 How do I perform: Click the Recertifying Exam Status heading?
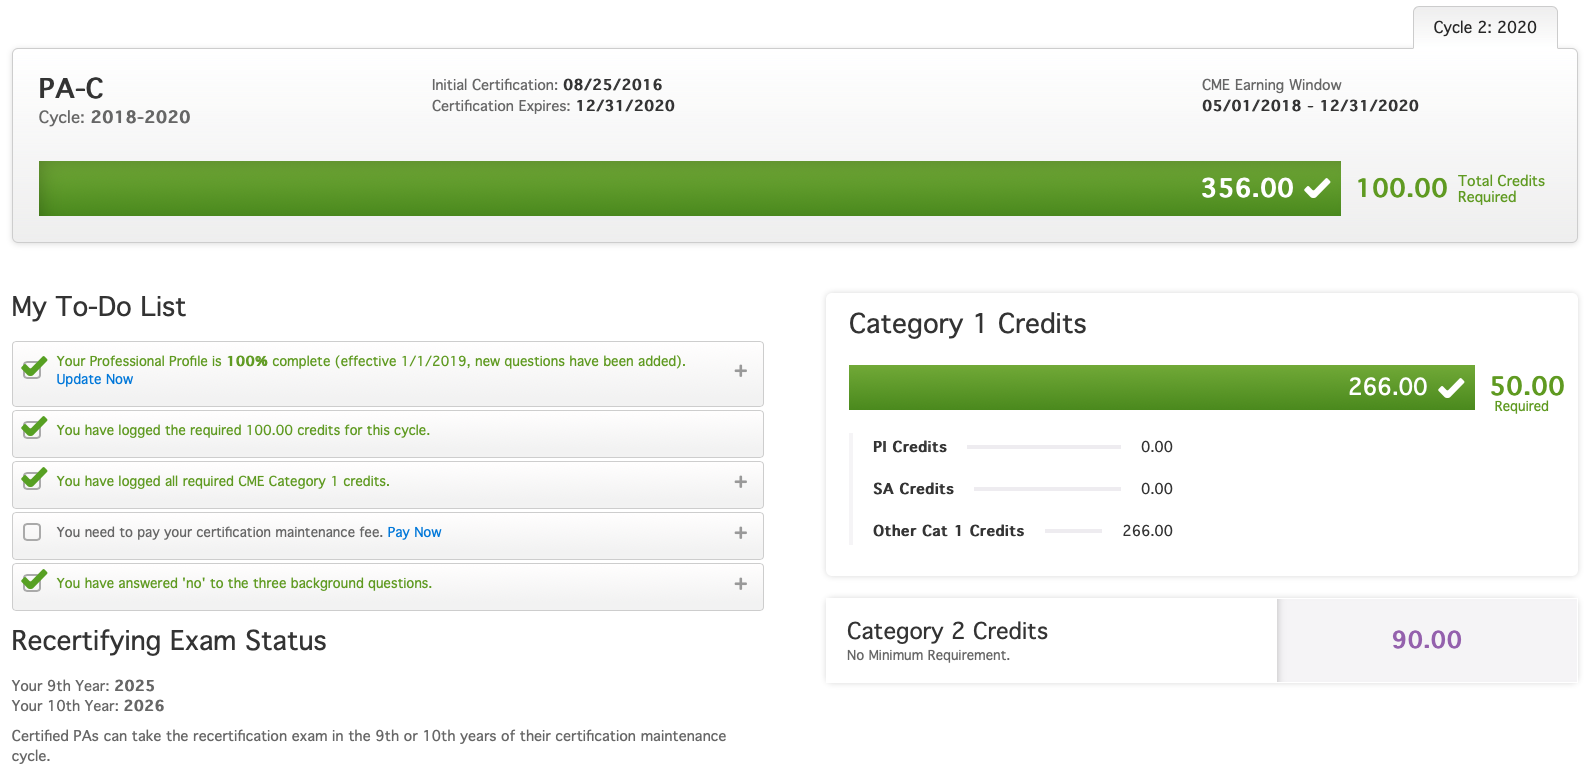click(x=169, y=641)
